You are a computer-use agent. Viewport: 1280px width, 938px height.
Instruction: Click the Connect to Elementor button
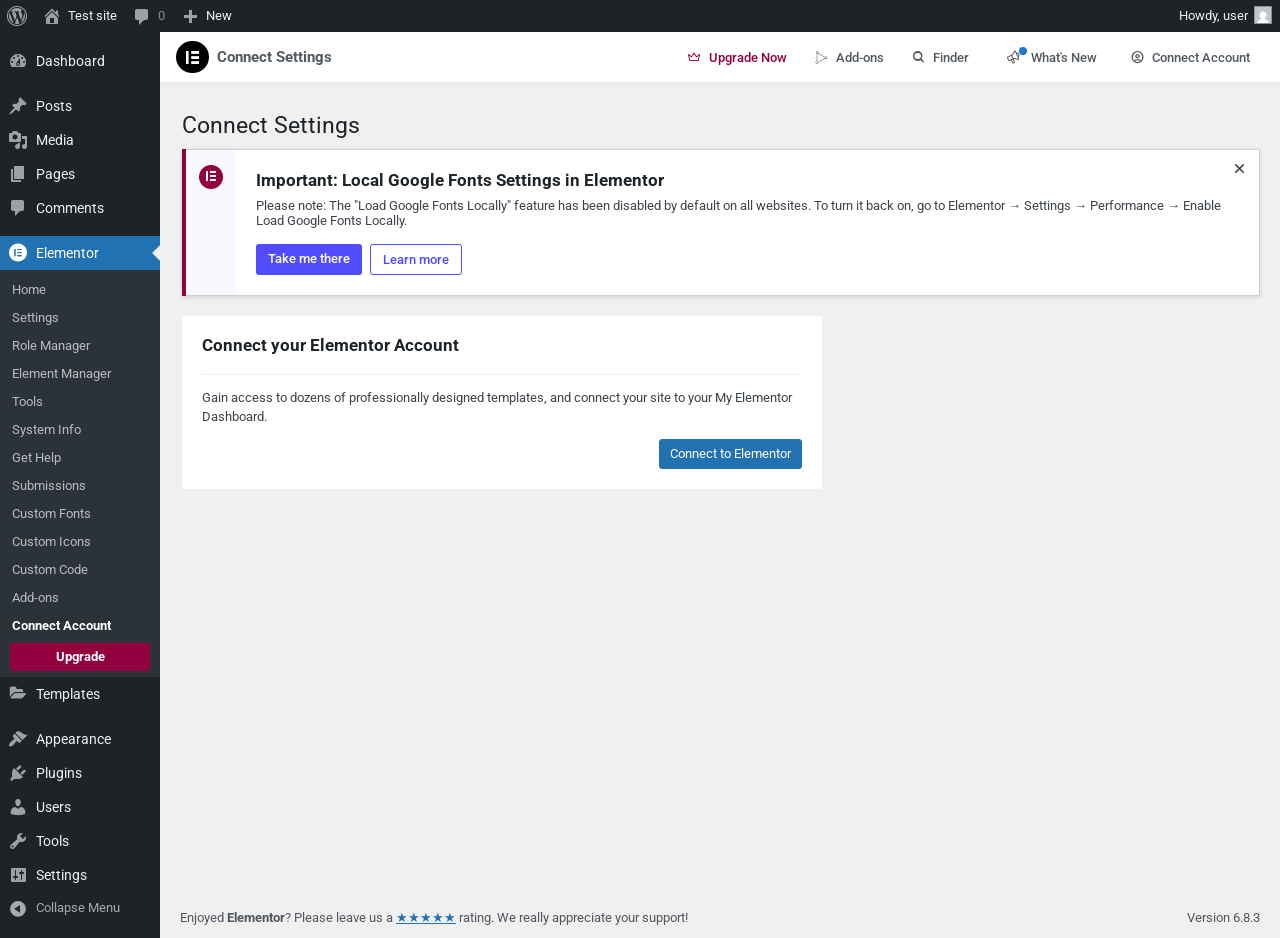click(x=730, y=454)
